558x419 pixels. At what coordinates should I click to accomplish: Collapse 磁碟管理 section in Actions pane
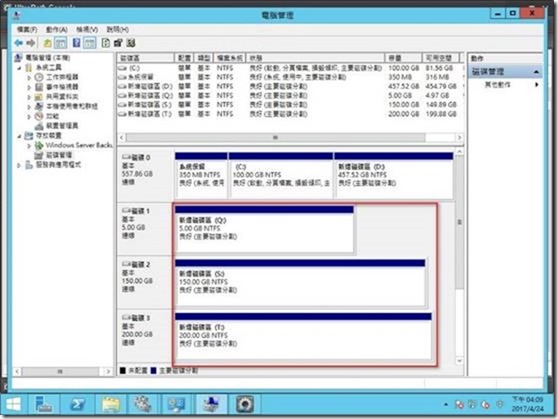[x=536, y=72]
